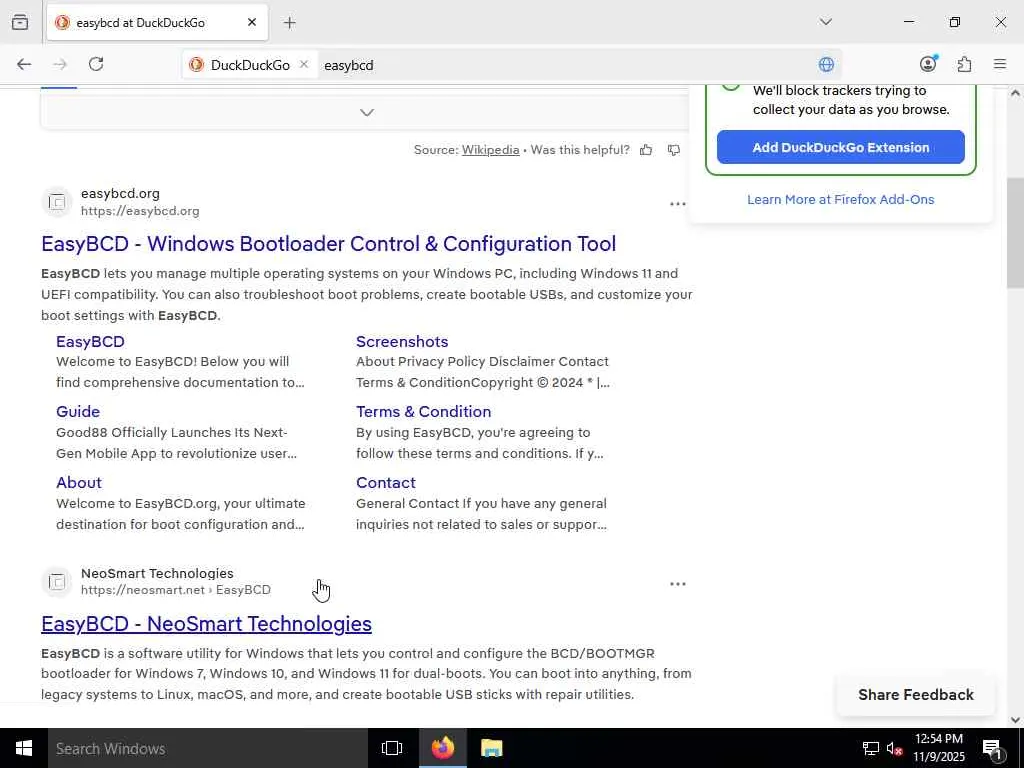Open more options for NeoSmart Technologies result
1024x768 pixels.
pos(678,584)
